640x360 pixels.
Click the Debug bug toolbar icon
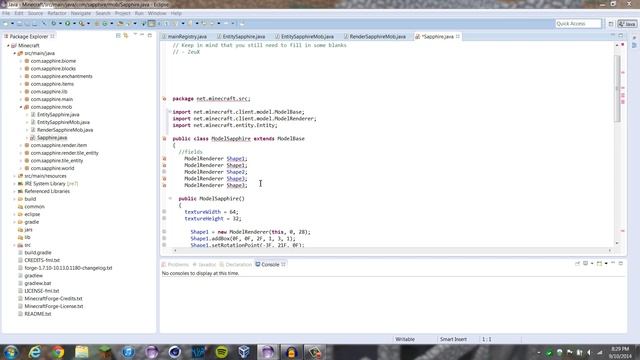coord(53,24)
